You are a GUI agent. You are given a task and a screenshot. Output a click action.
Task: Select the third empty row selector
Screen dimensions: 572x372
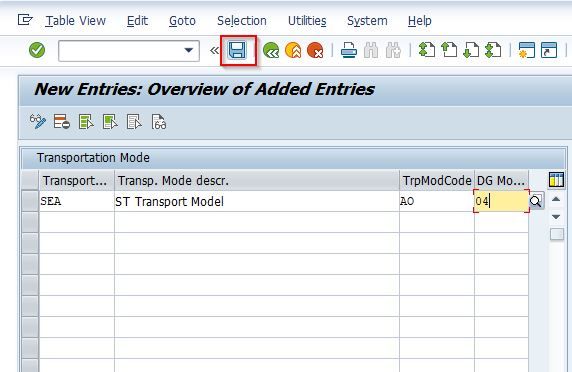(x=30, y=264)
